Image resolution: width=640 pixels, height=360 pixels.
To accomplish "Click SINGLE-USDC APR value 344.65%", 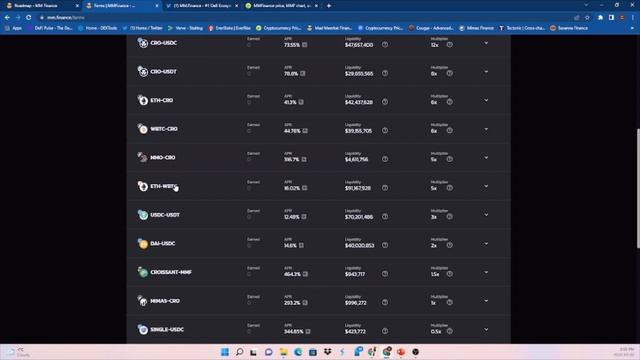I will [293, 331].
